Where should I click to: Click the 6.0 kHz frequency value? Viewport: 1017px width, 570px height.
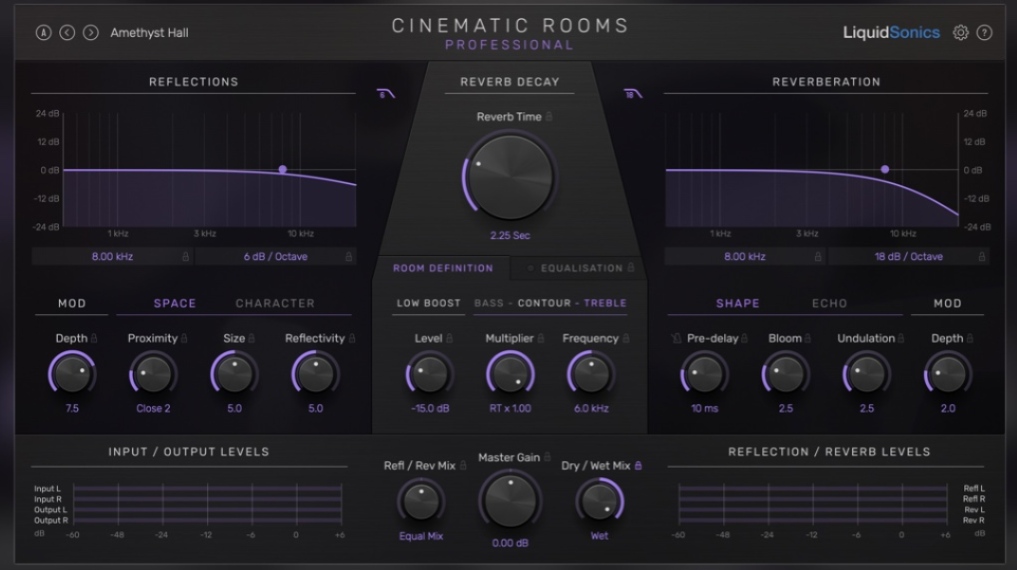[591, 409]
